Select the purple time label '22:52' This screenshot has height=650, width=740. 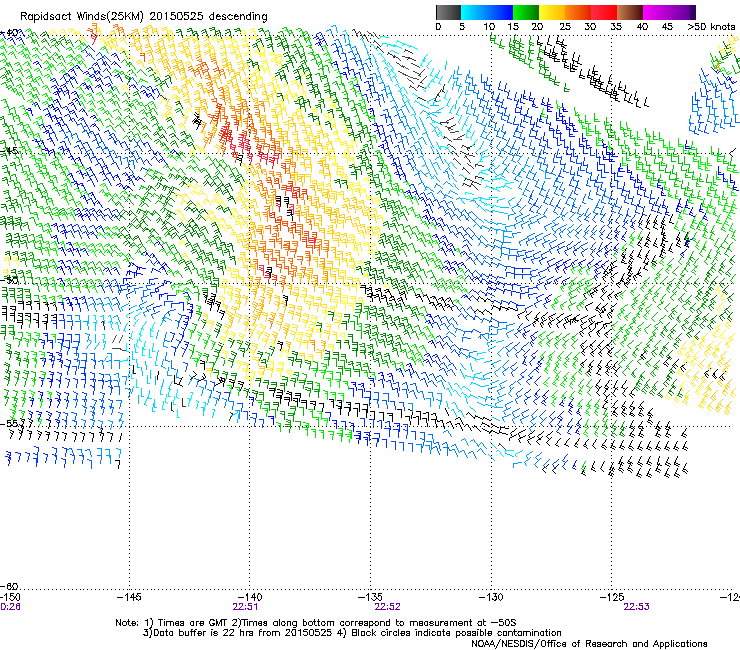387,607
